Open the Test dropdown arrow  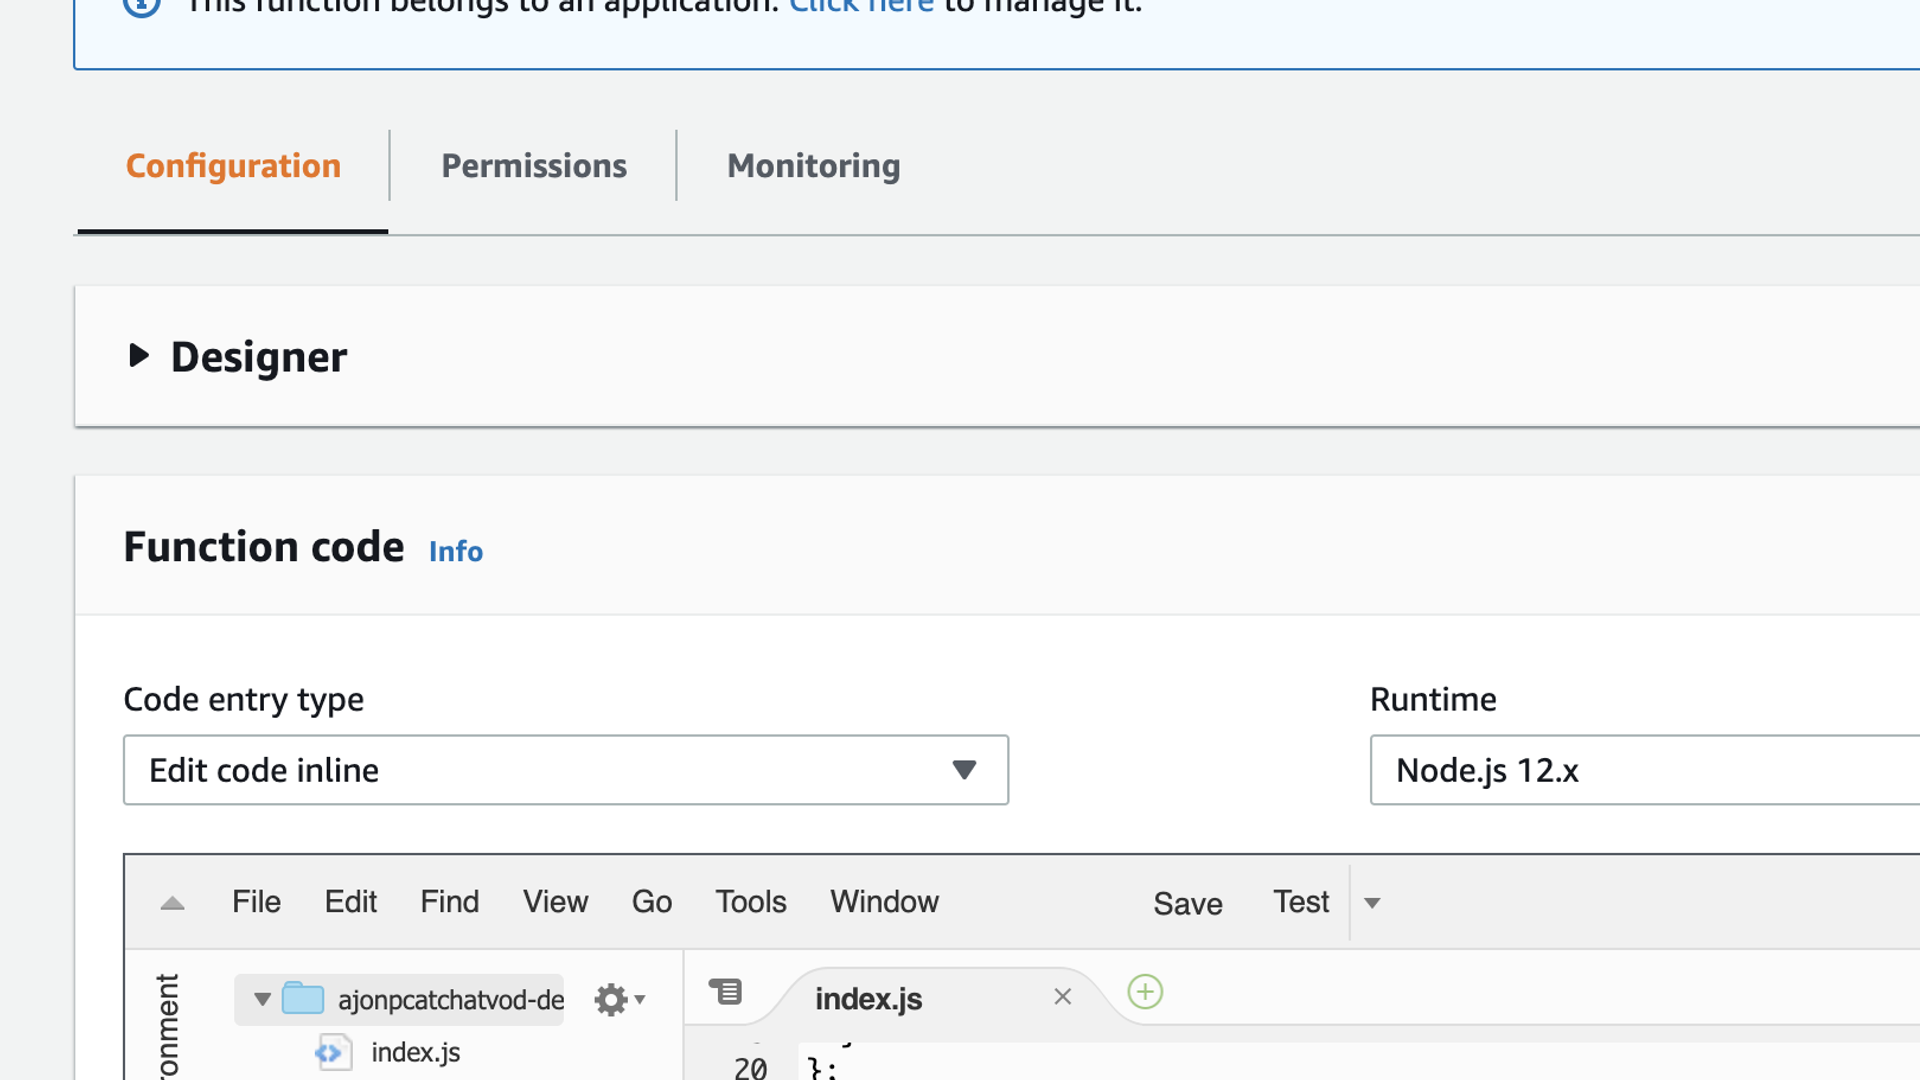pyautogui.click(x=1372, y=903)
